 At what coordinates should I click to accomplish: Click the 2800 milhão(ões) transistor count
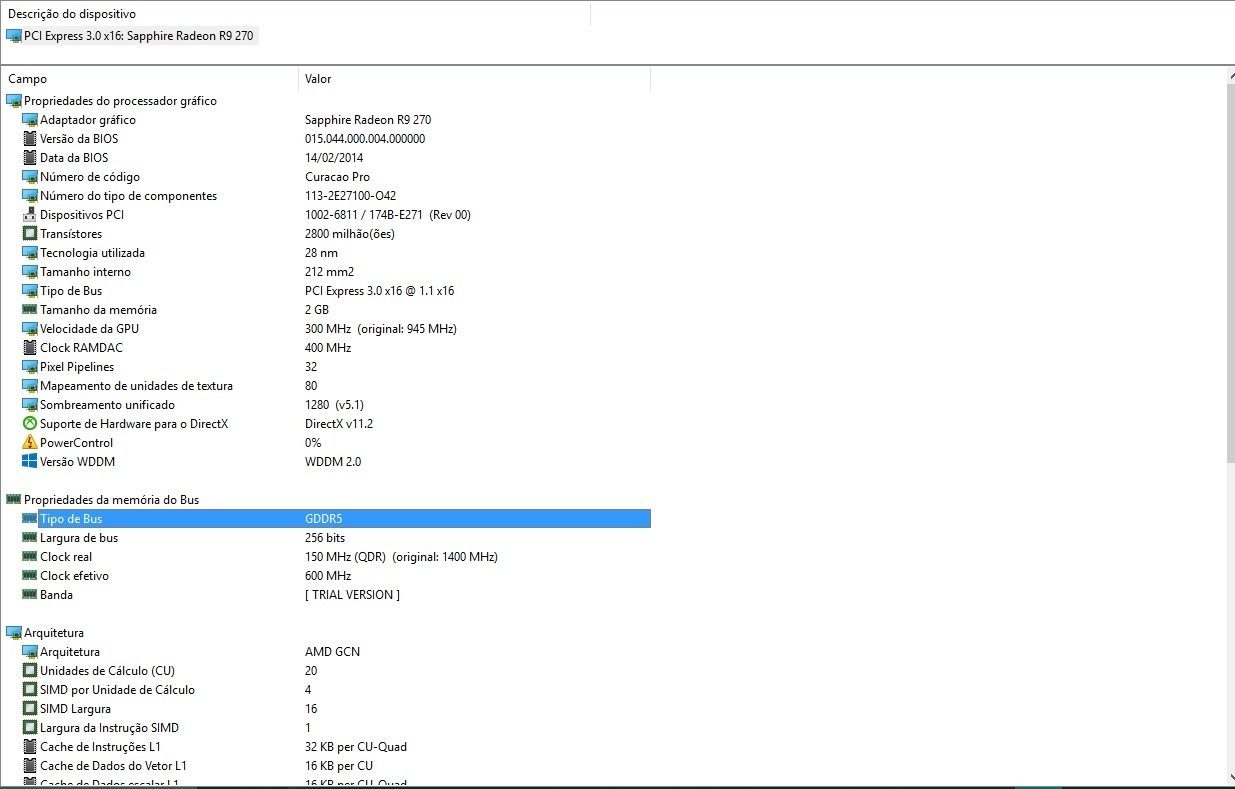pyautogui.click(x=350, y=234)
